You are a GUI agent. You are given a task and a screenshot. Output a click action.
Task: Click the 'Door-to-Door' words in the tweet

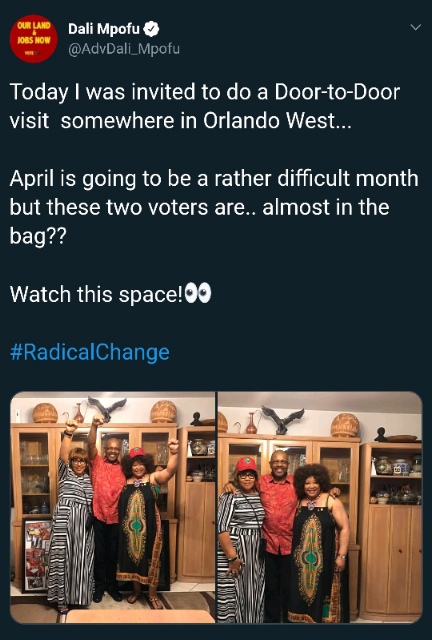click(x=337, y=91)
